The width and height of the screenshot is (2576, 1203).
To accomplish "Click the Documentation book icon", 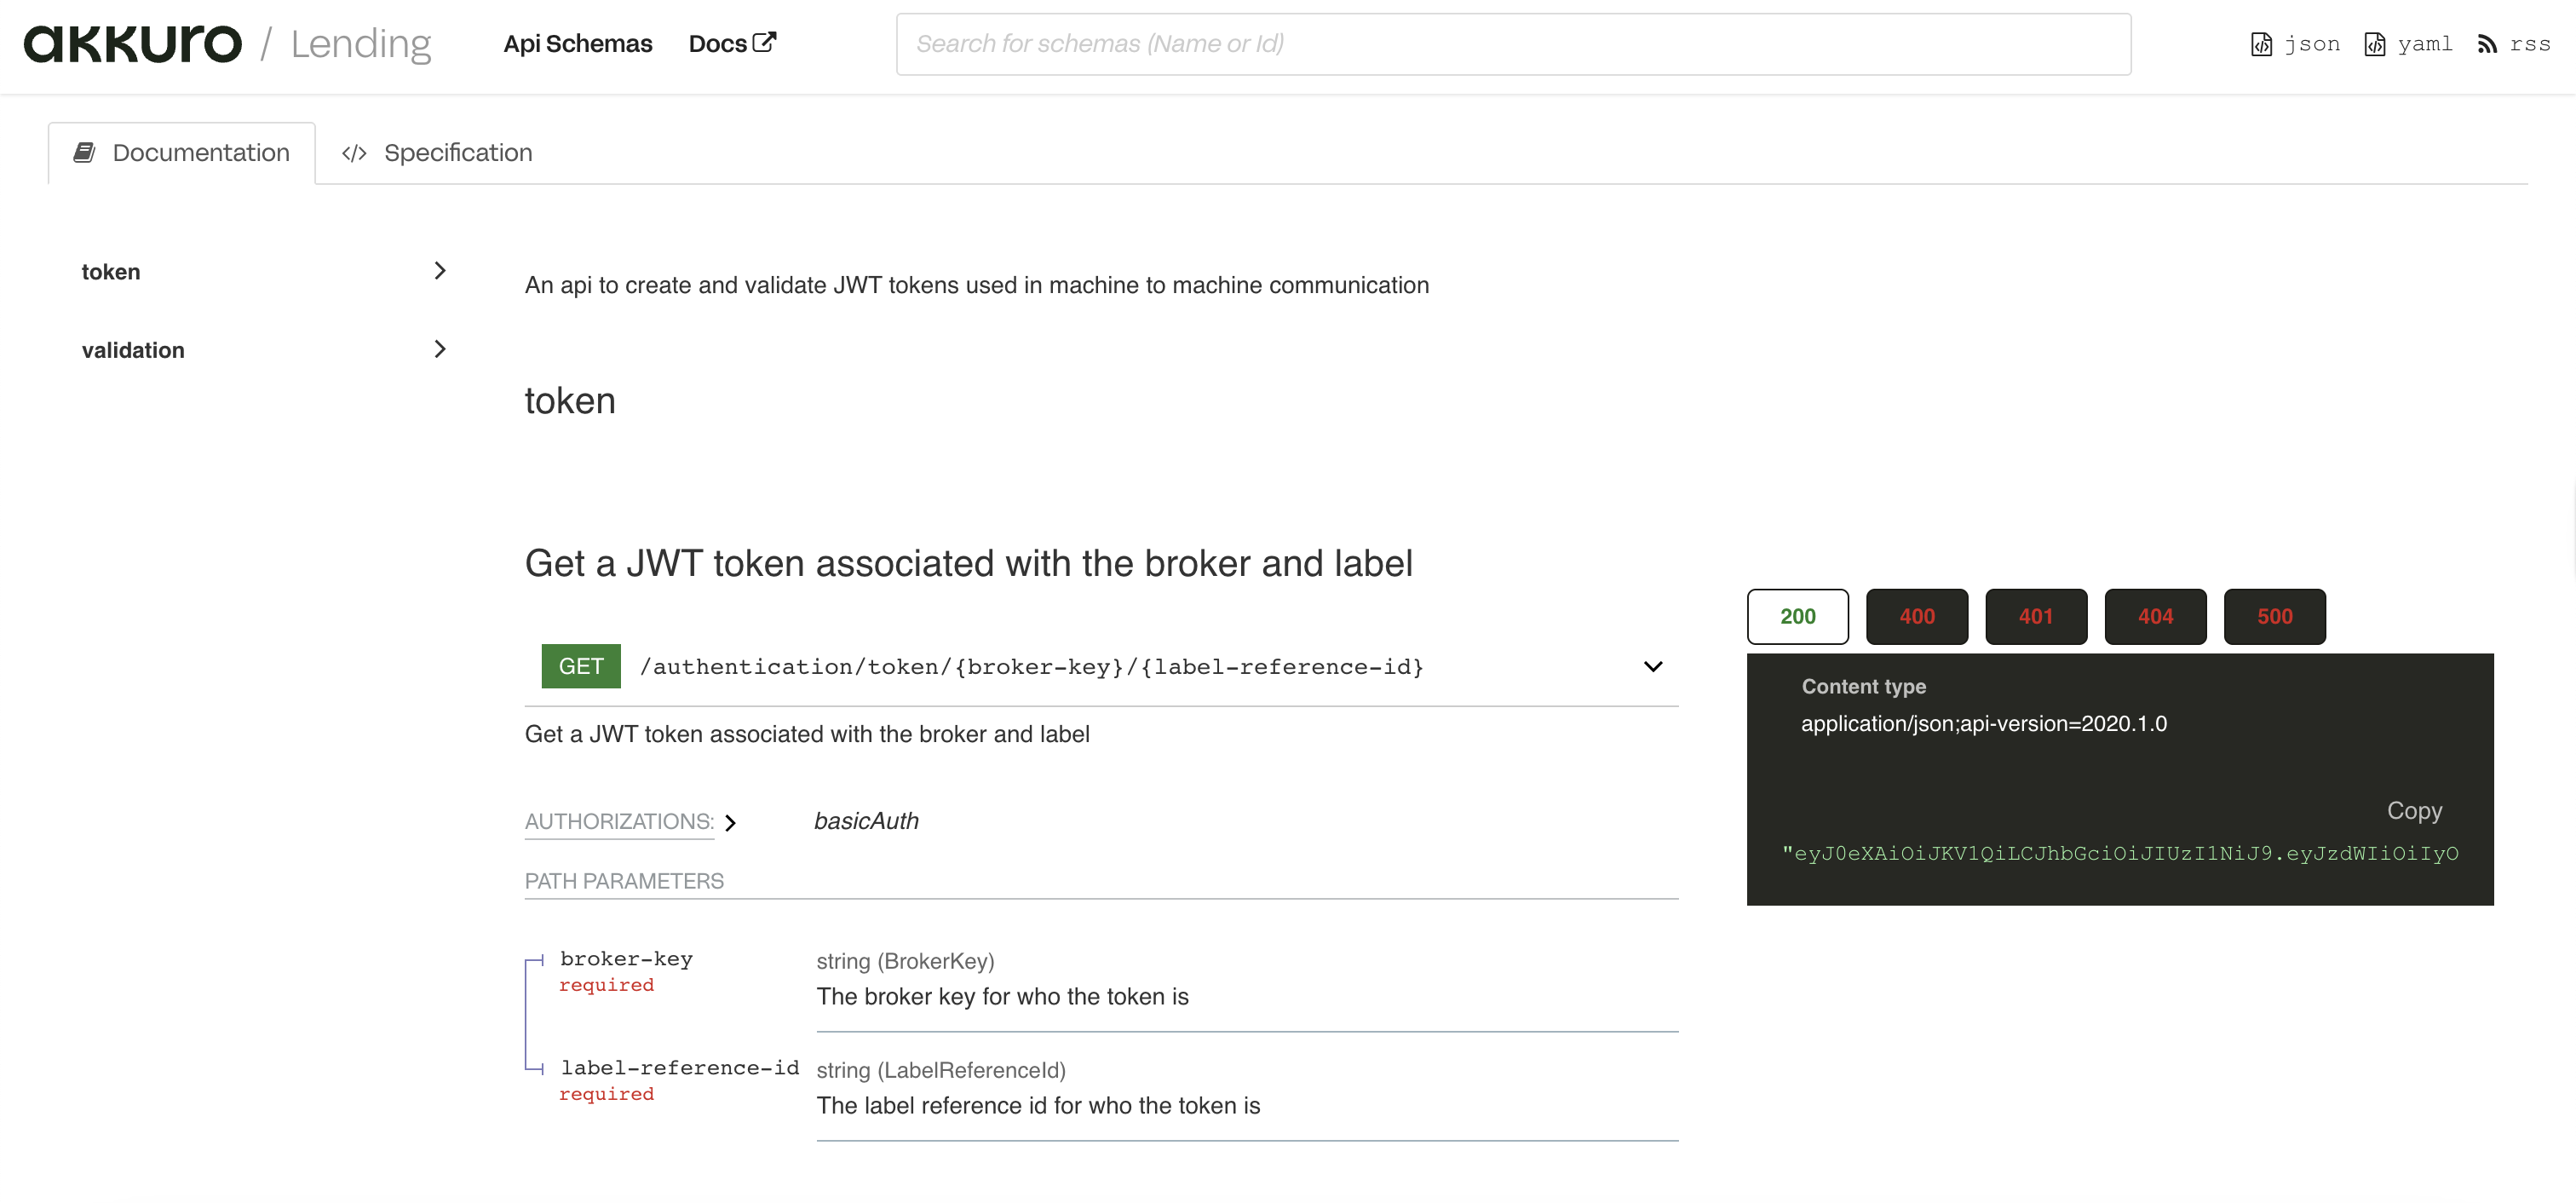I will [x=84, y=152].
